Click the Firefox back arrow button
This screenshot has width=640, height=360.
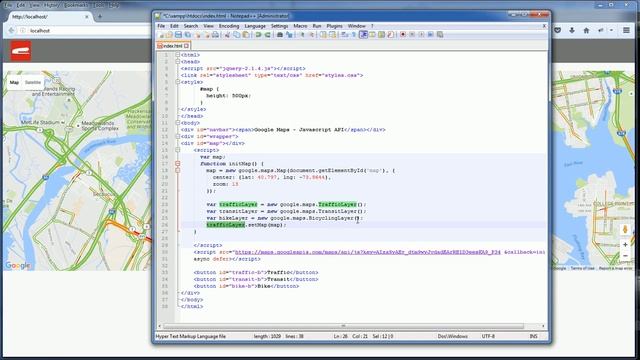click(x=11, y=31)
